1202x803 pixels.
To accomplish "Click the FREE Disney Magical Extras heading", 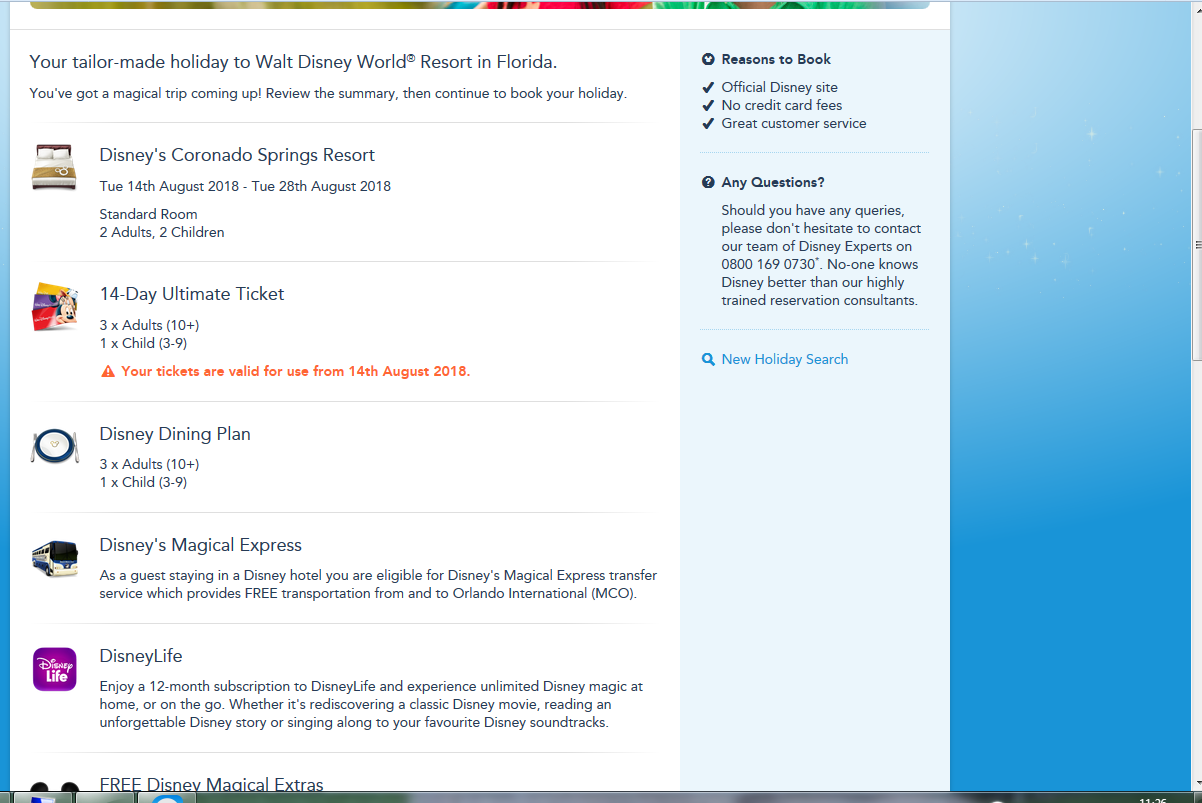I will click(211, 785).
